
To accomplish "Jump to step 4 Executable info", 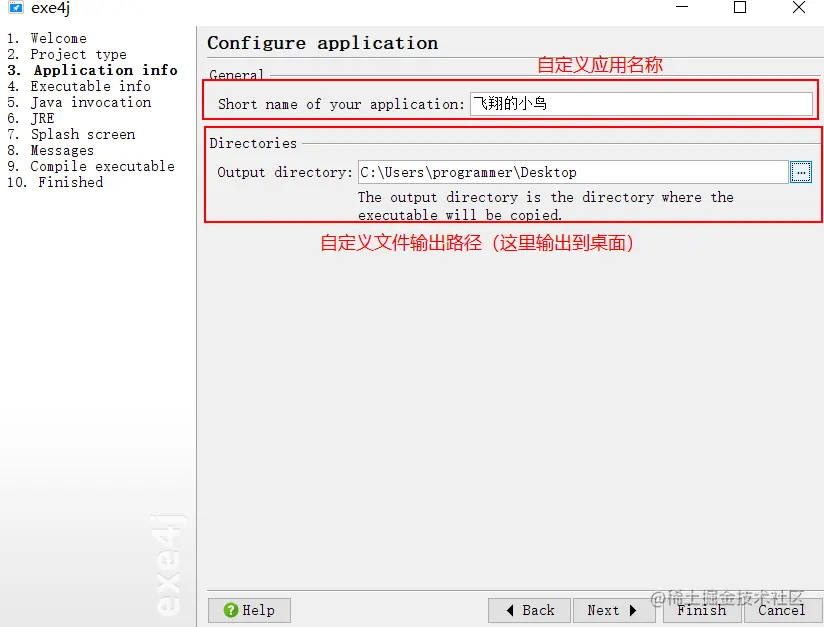I will point(79,86).
